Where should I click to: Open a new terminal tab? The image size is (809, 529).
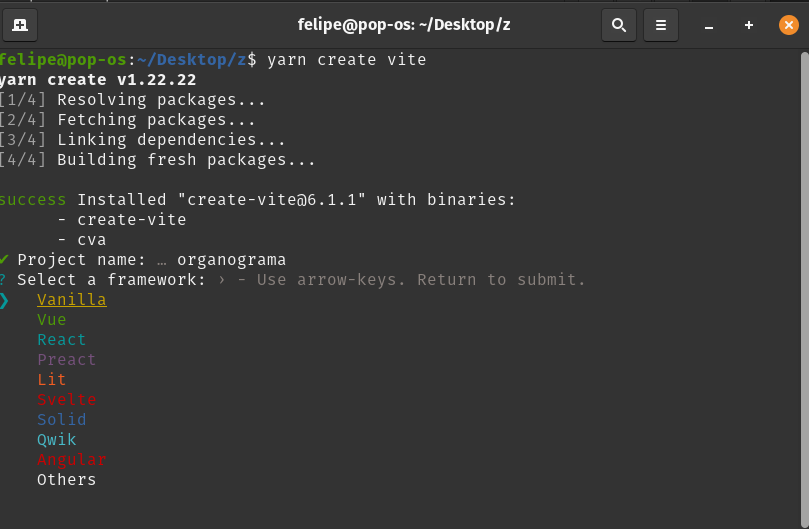coord(20,24)
